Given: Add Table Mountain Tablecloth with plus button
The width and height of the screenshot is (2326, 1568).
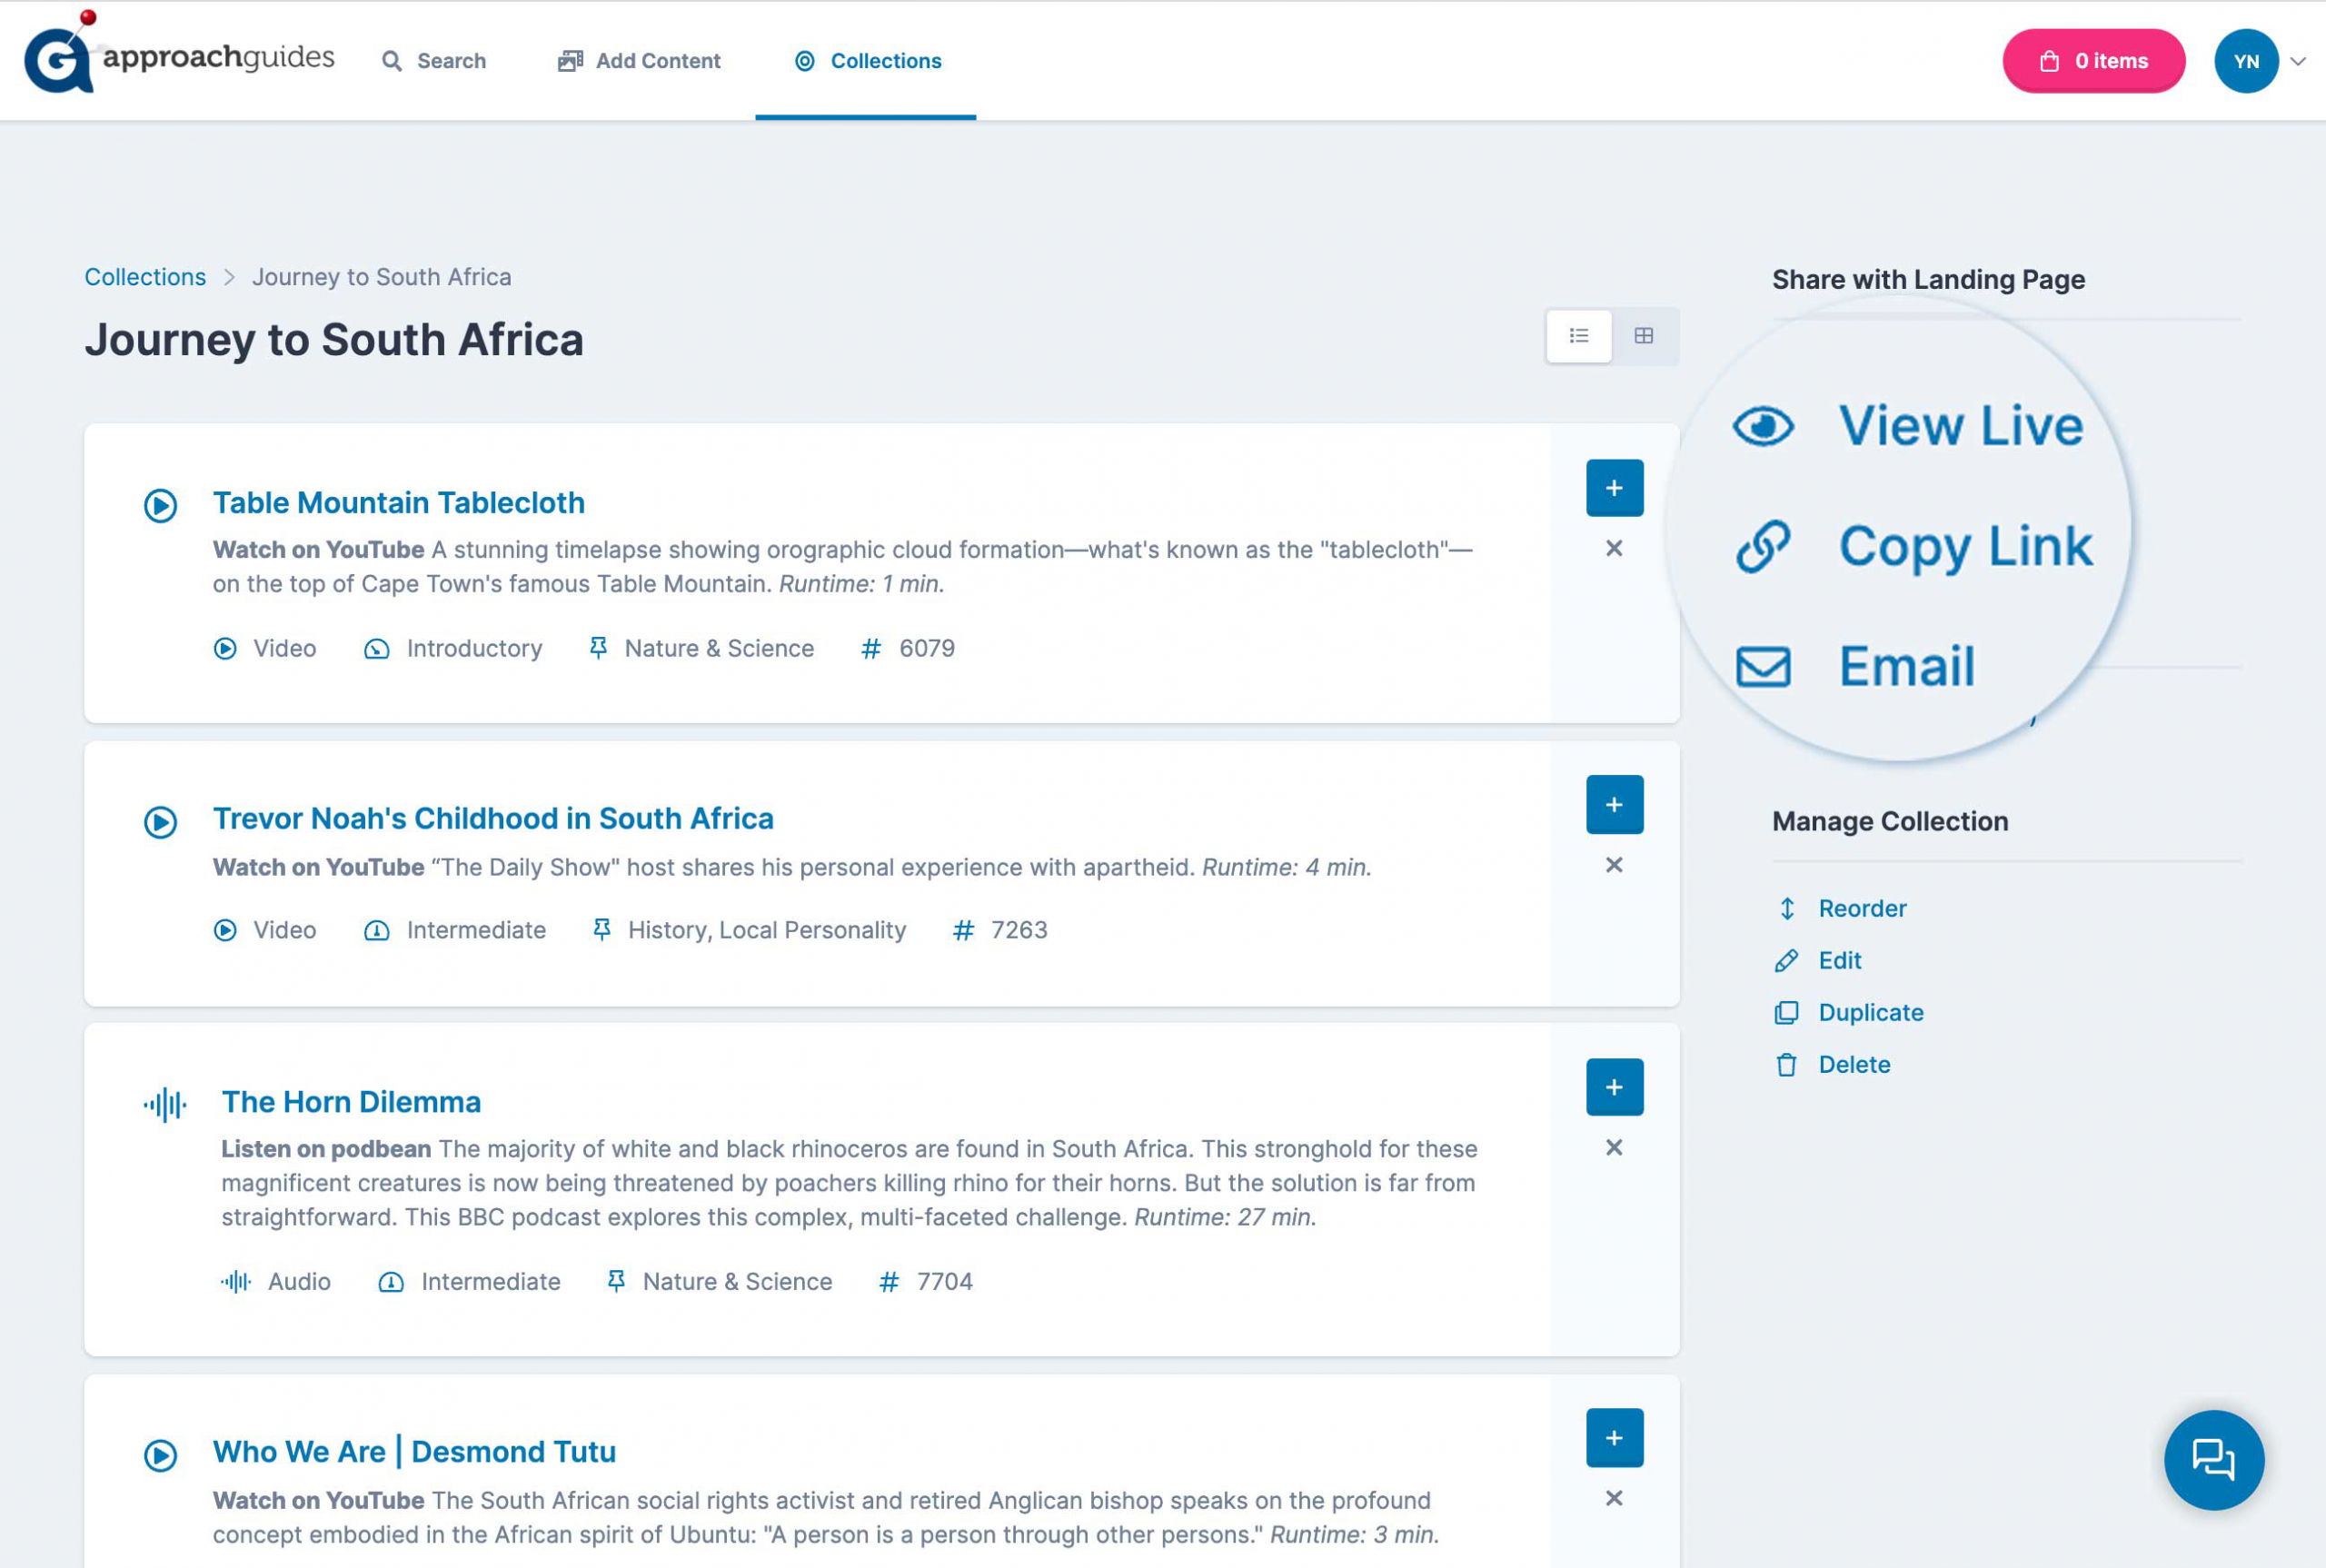Looking at the screenshot, I should click(x=1614, y=488).
